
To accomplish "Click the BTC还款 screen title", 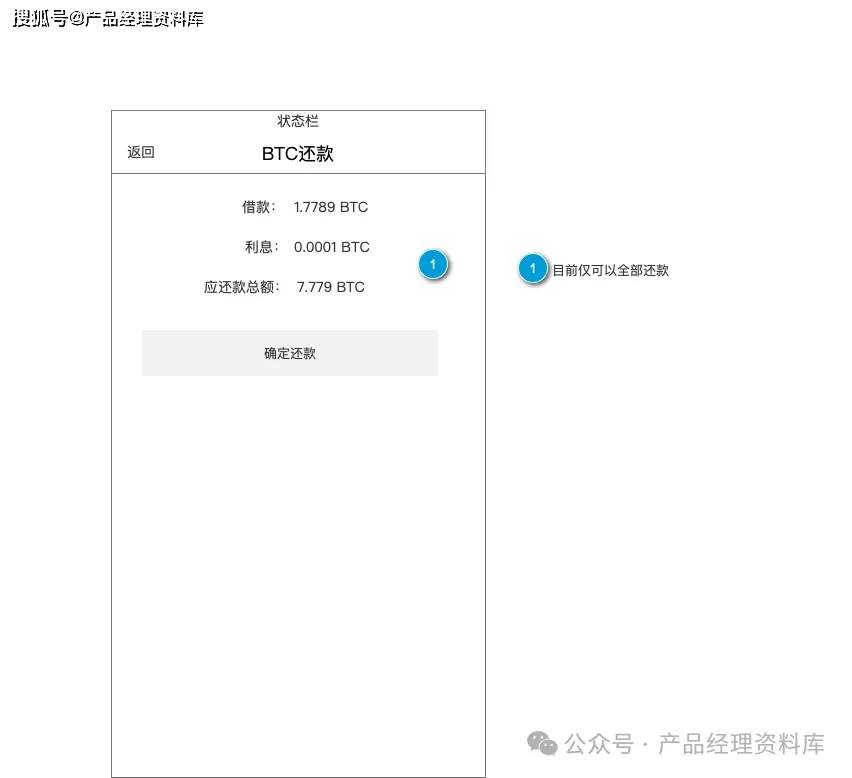I will pos(297,153).
